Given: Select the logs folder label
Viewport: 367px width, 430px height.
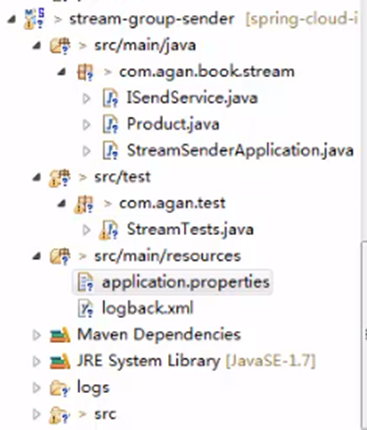Looking at the screenshot, I should click(x=93, y=388).
